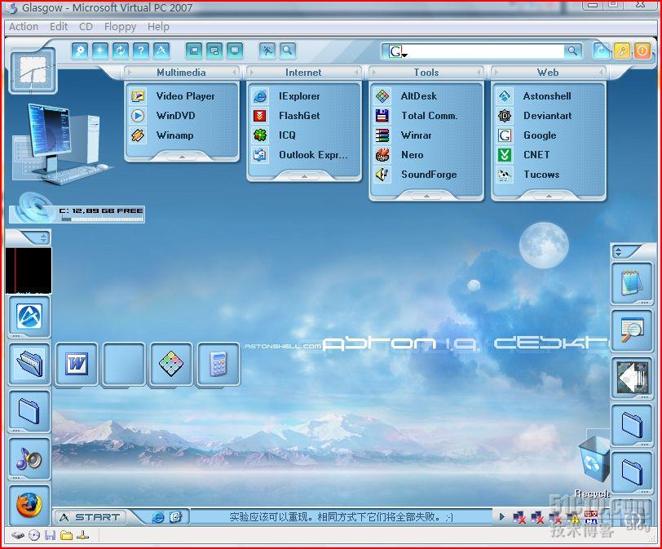Click the Word icon tile on desktop
662x549 pixels.
point(76,364)
